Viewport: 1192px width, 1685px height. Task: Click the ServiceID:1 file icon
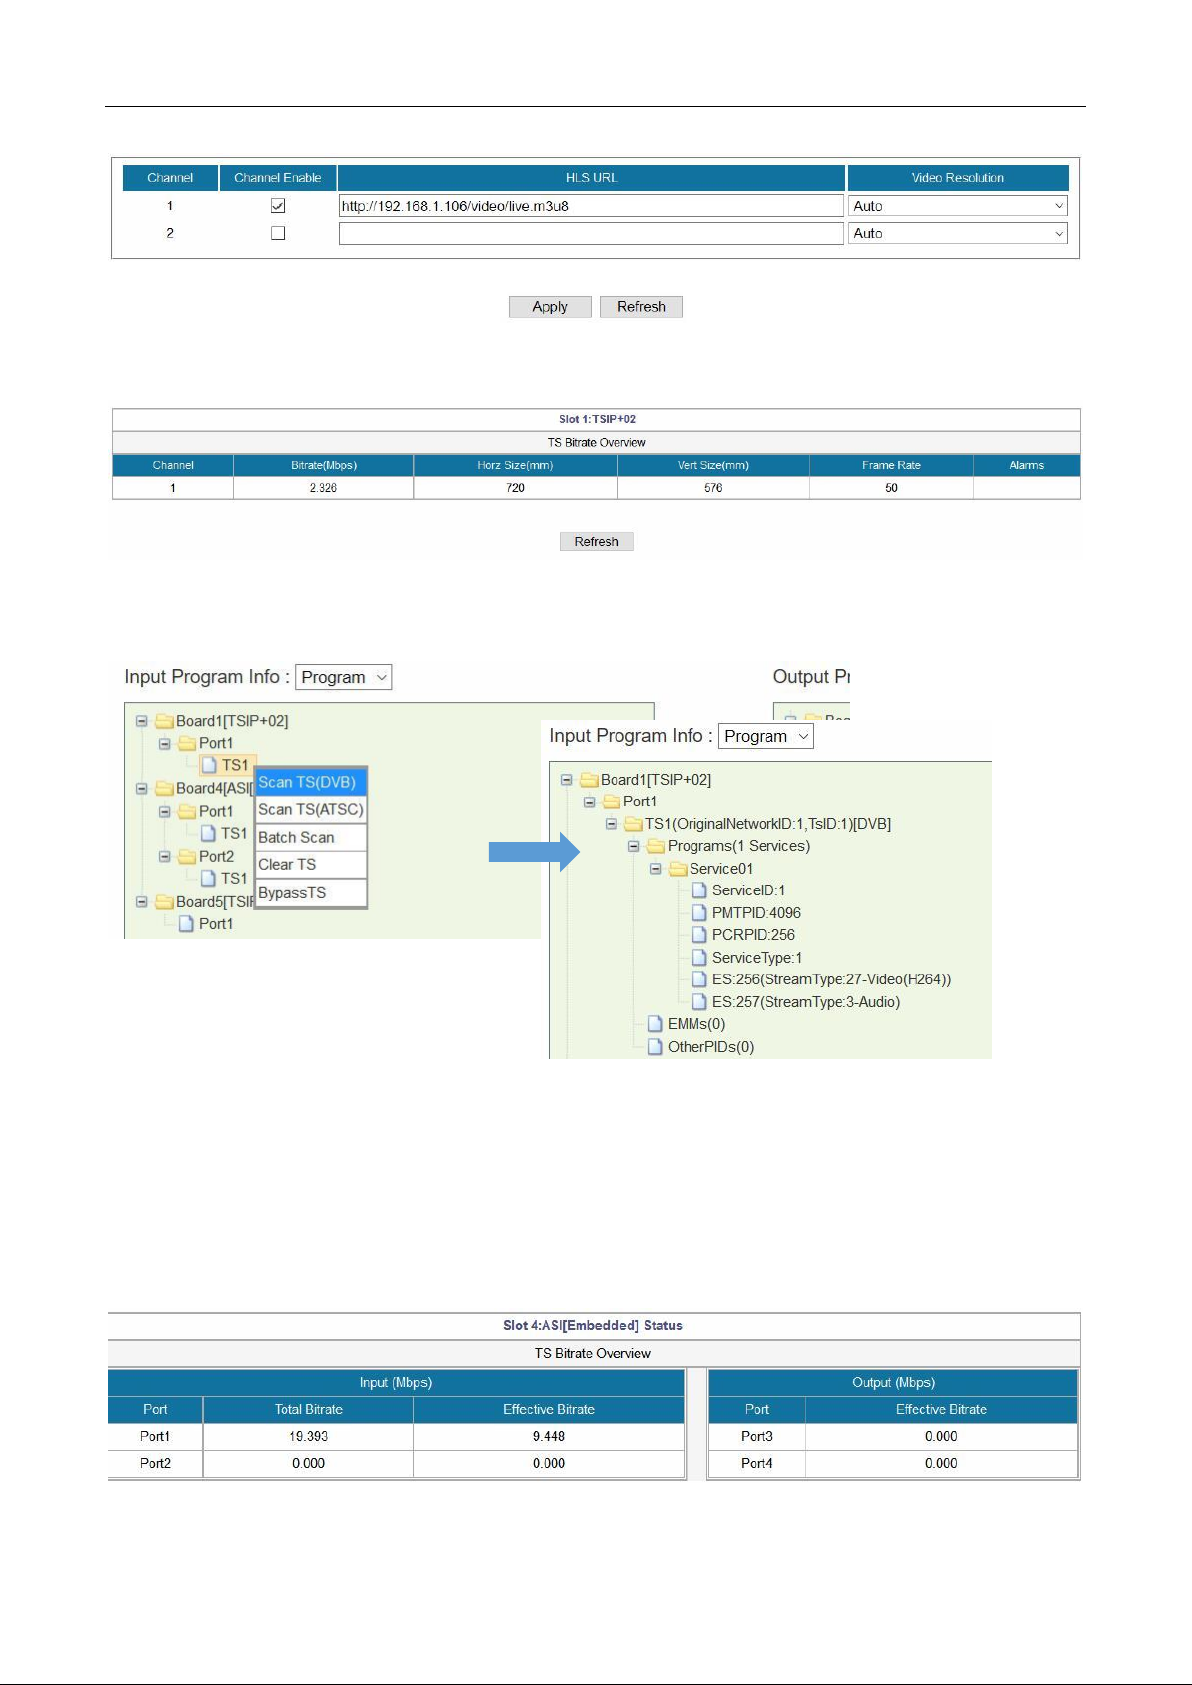click(700, 890)
